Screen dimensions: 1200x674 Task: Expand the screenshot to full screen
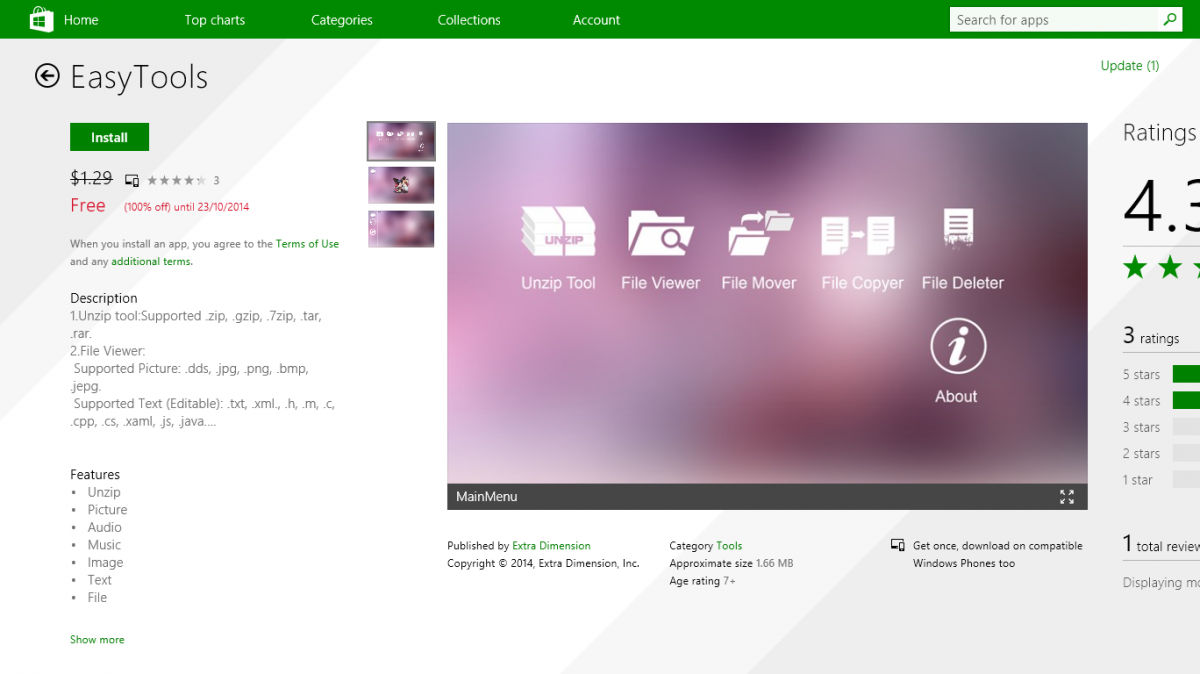pyautogui.click(x=1067, y=497)
